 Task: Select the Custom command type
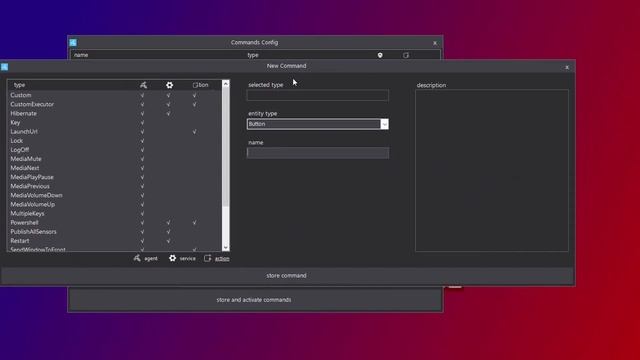point(115,95)
